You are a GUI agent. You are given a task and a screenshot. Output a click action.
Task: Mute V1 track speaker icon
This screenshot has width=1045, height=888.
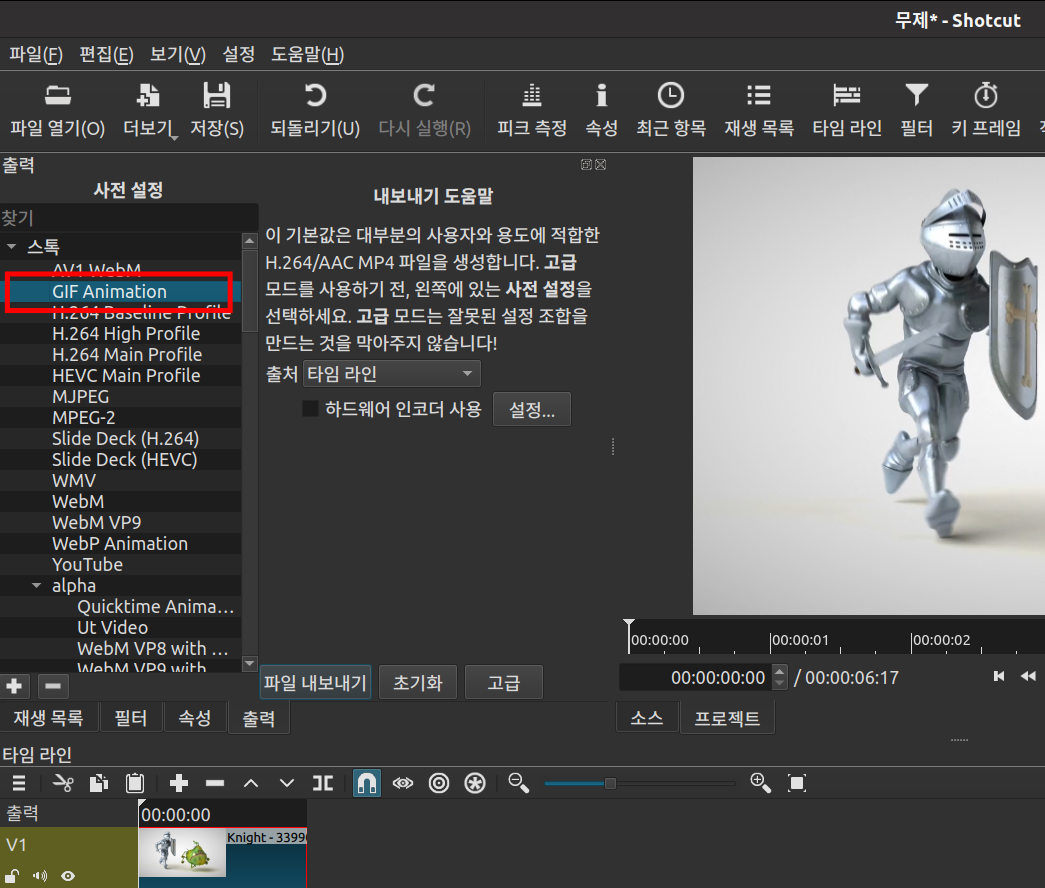pos(40,875)
